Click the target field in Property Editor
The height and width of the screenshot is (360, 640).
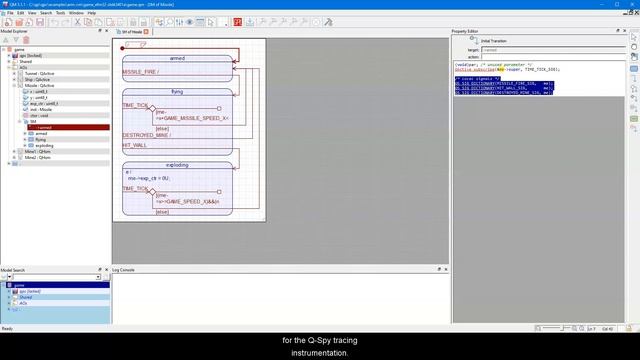pos(553,50)
